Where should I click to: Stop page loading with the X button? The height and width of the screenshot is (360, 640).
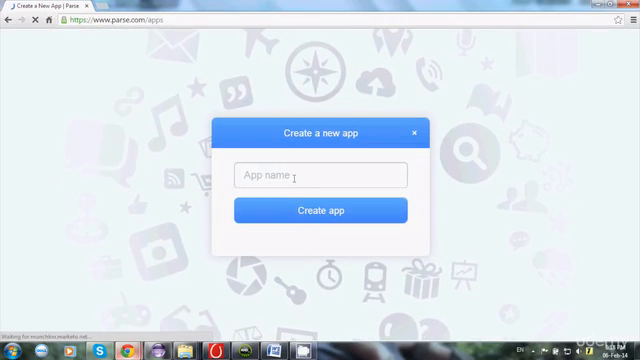point(35,20)
